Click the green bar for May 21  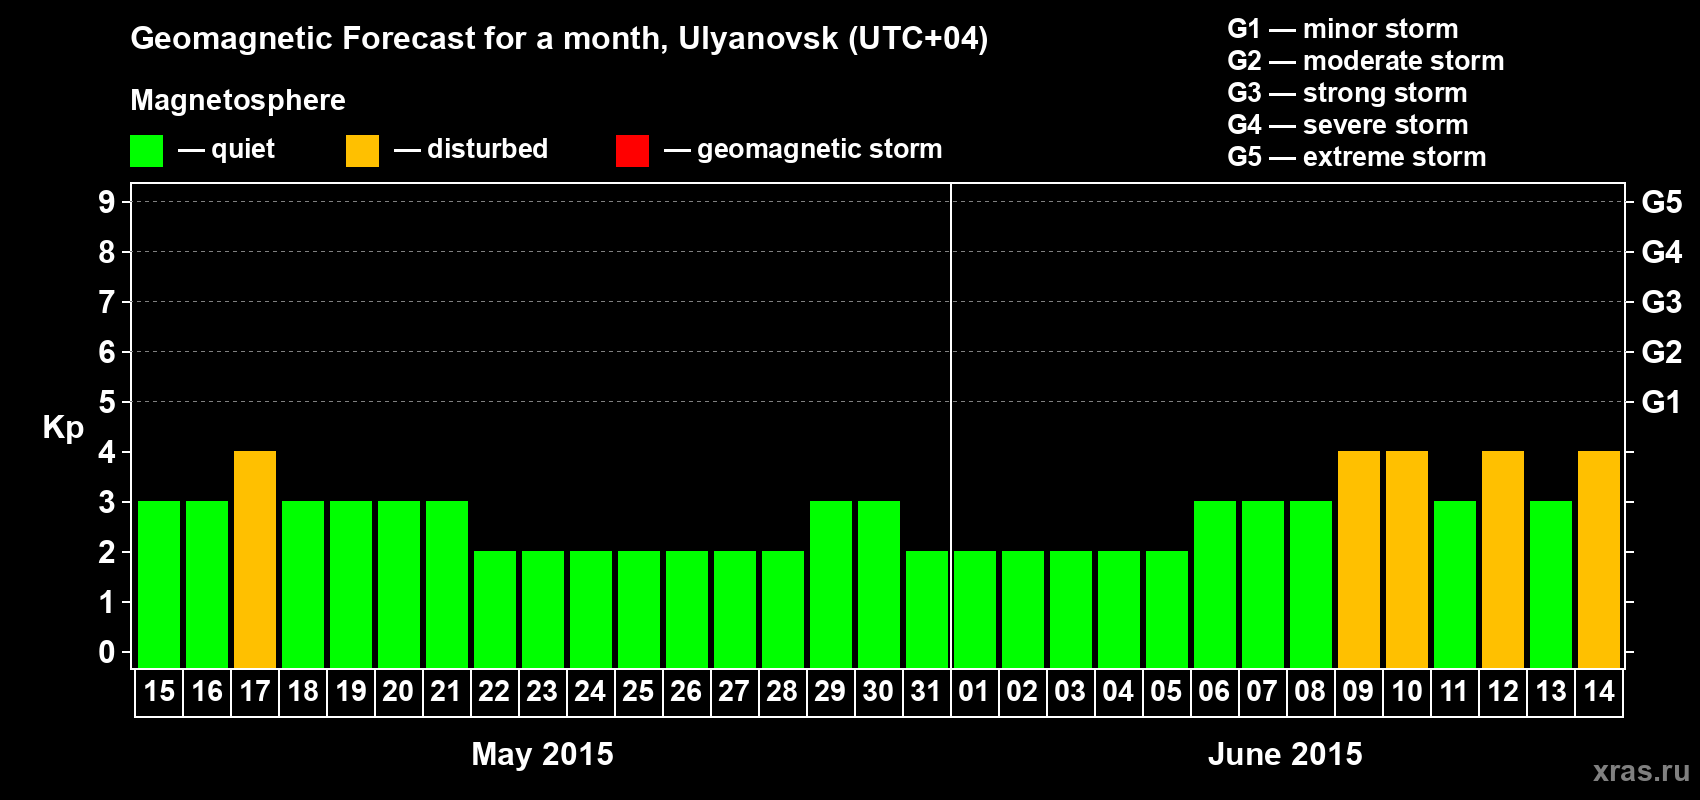[x=447, y=584]
